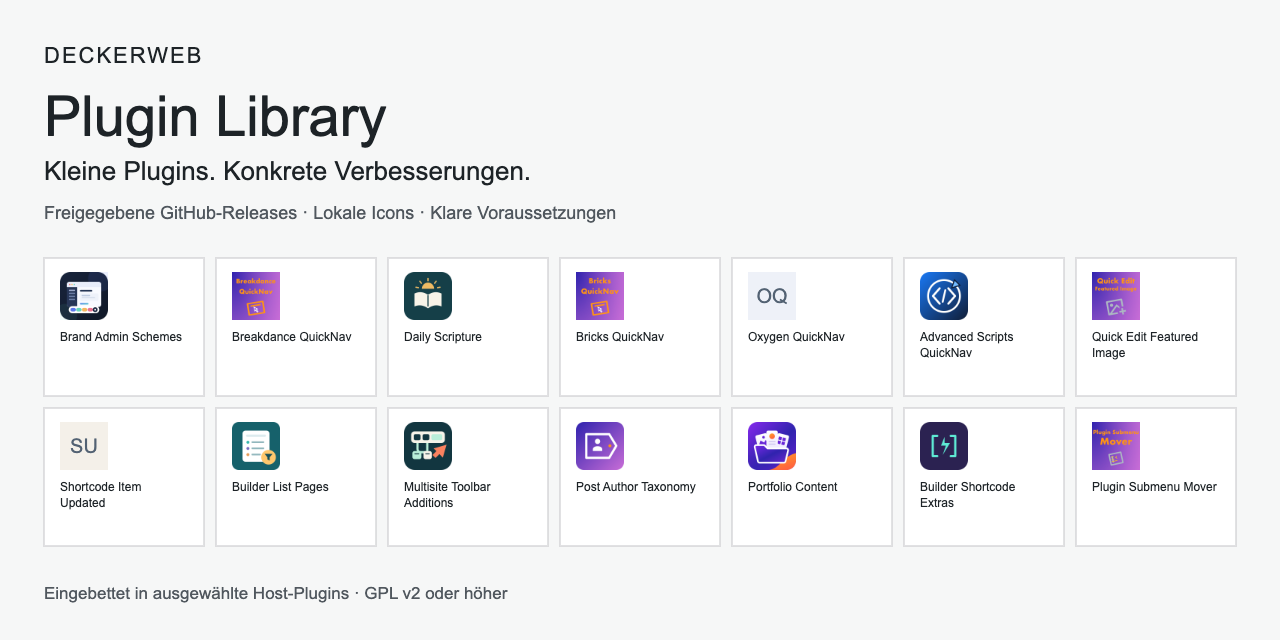Open the Breakdance QuickNav icon
The image size is (1280, 640).
point(256,296)
